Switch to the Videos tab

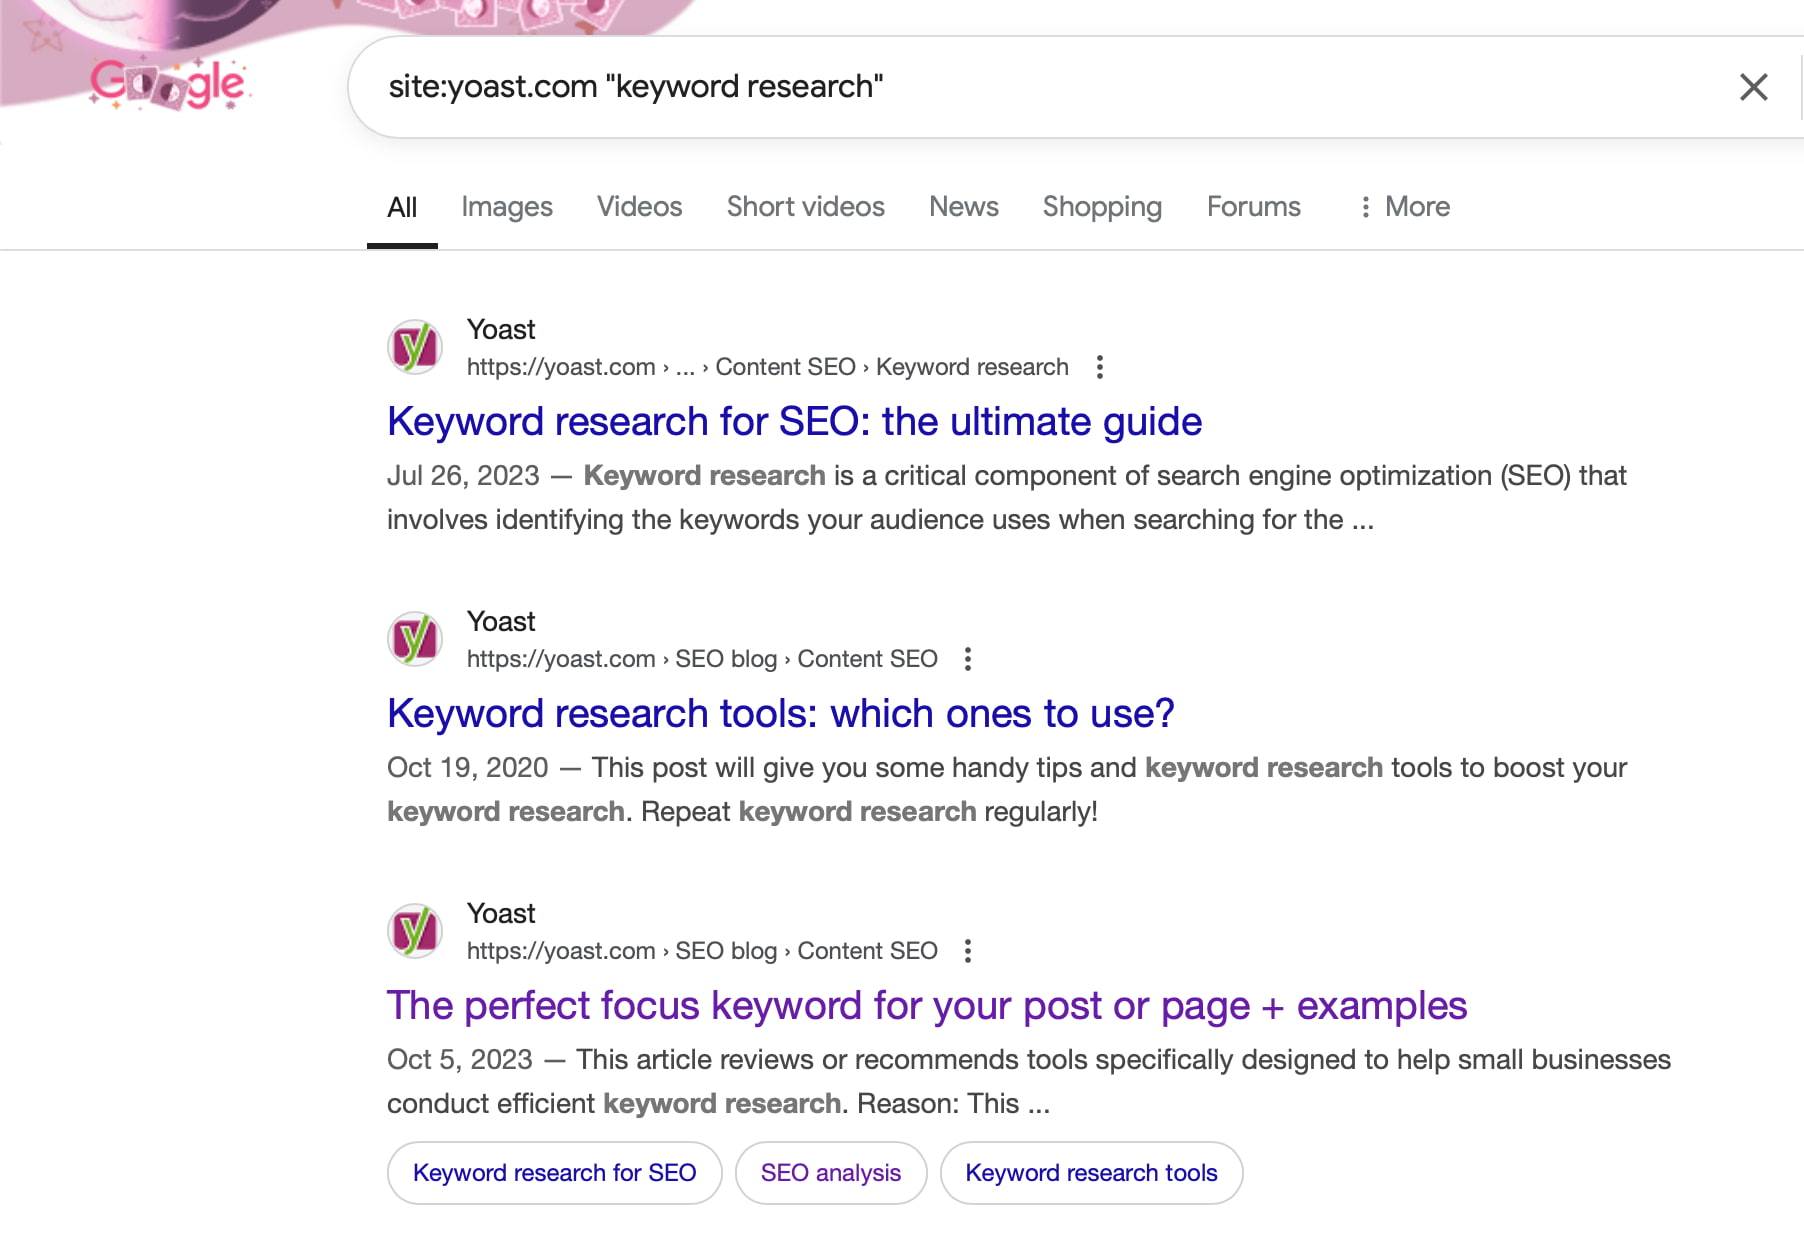point(639,206)
